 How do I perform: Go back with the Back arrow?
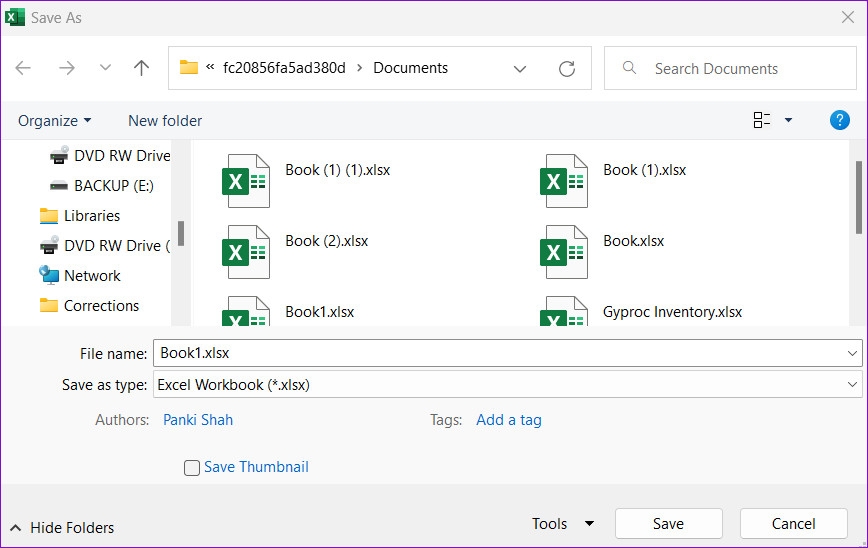(23, 68)
